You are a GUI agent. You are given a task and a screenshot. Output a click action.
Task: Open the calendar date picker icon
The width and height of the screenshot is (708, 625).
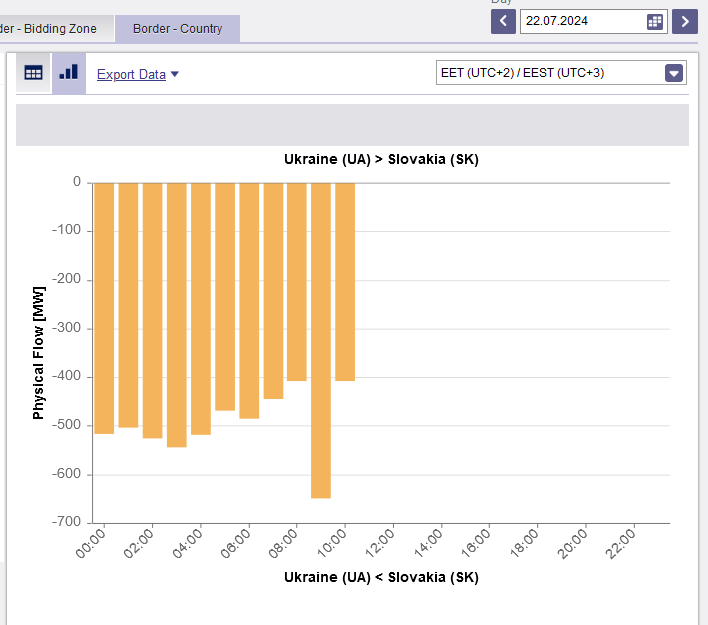pos(655,21)
